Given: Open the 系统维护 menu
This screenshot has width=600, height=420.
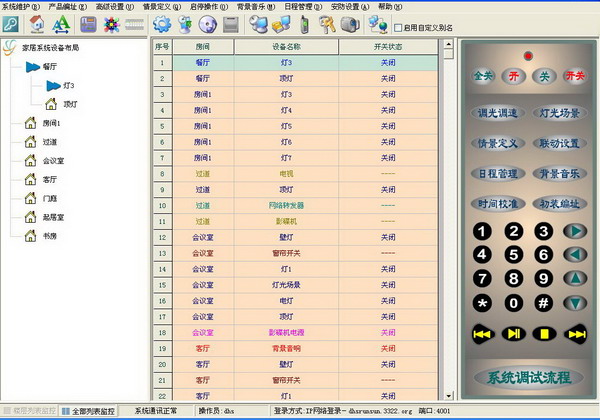Looking at the screenshot, I should pyautogui.click(x=21, y=7).
